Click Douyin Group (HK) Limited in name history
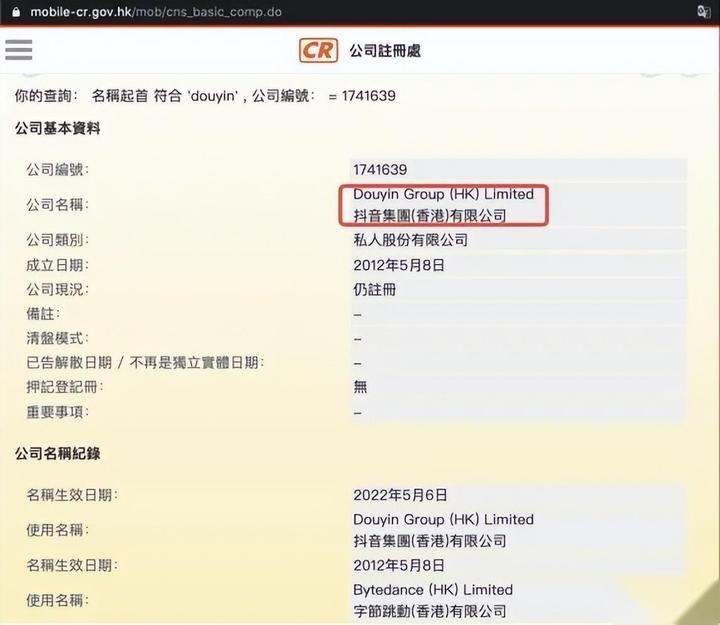 click(x=443, y=519)
